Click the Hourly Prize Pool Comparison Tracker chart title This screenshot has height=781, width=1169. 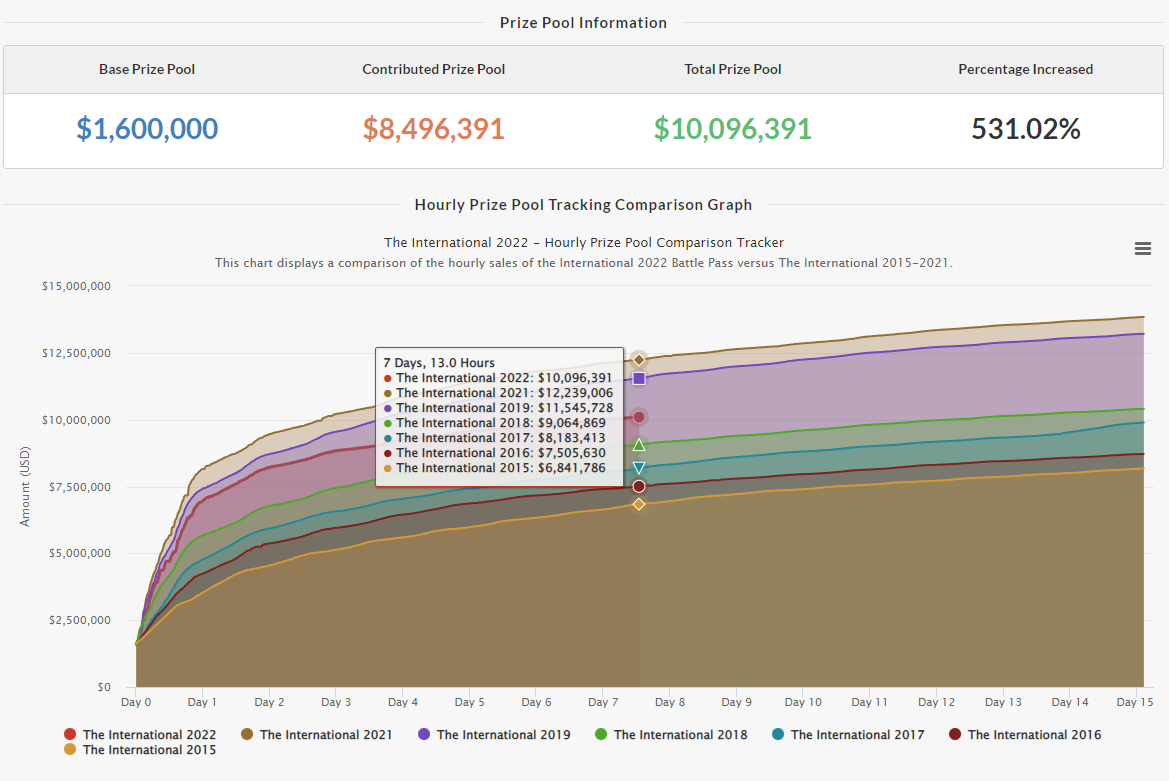pos(583,242)
